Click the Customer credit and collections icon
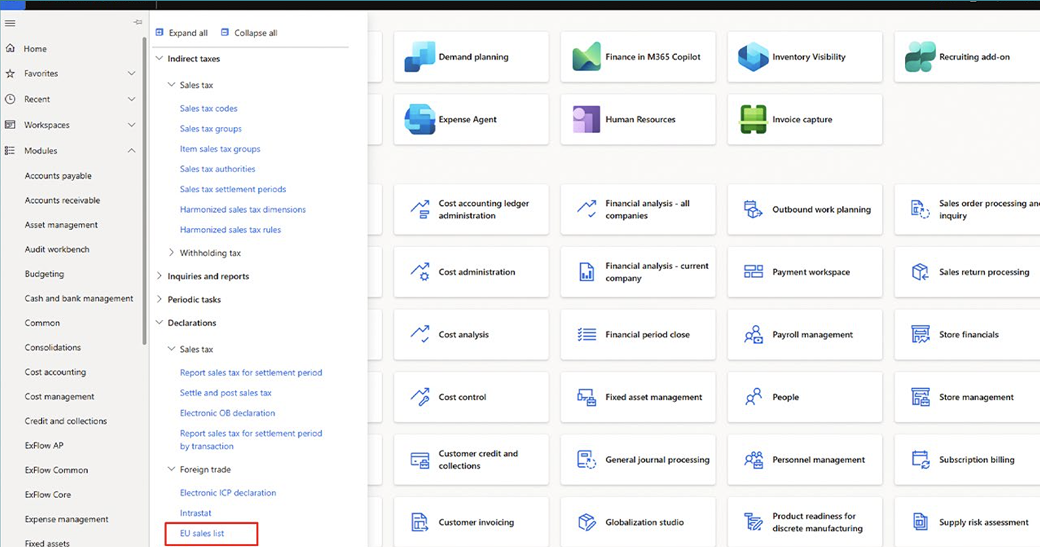The width and height of the screenshot is (1040, 547). [420, 460]
